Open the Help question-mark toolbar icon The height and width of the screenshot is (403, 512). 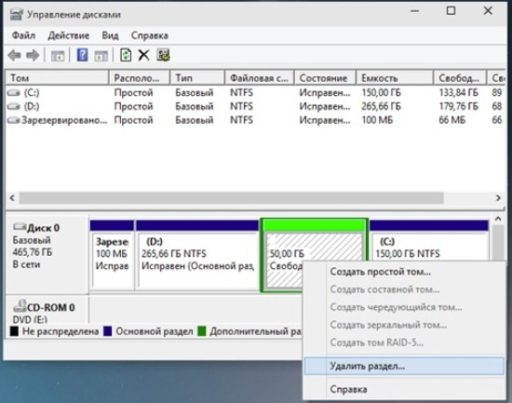[x=82, y=55]
